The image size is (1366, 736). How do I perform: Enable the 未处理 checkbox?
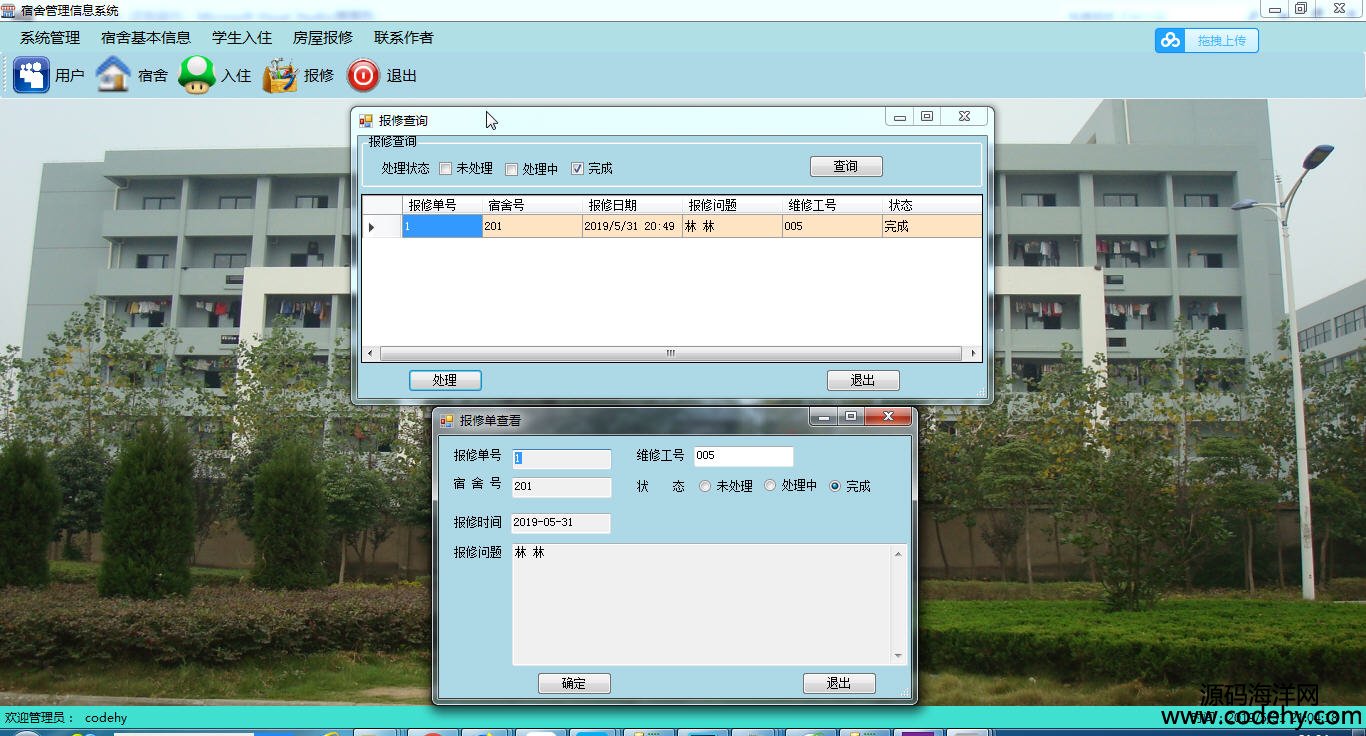tap(446, 169)
